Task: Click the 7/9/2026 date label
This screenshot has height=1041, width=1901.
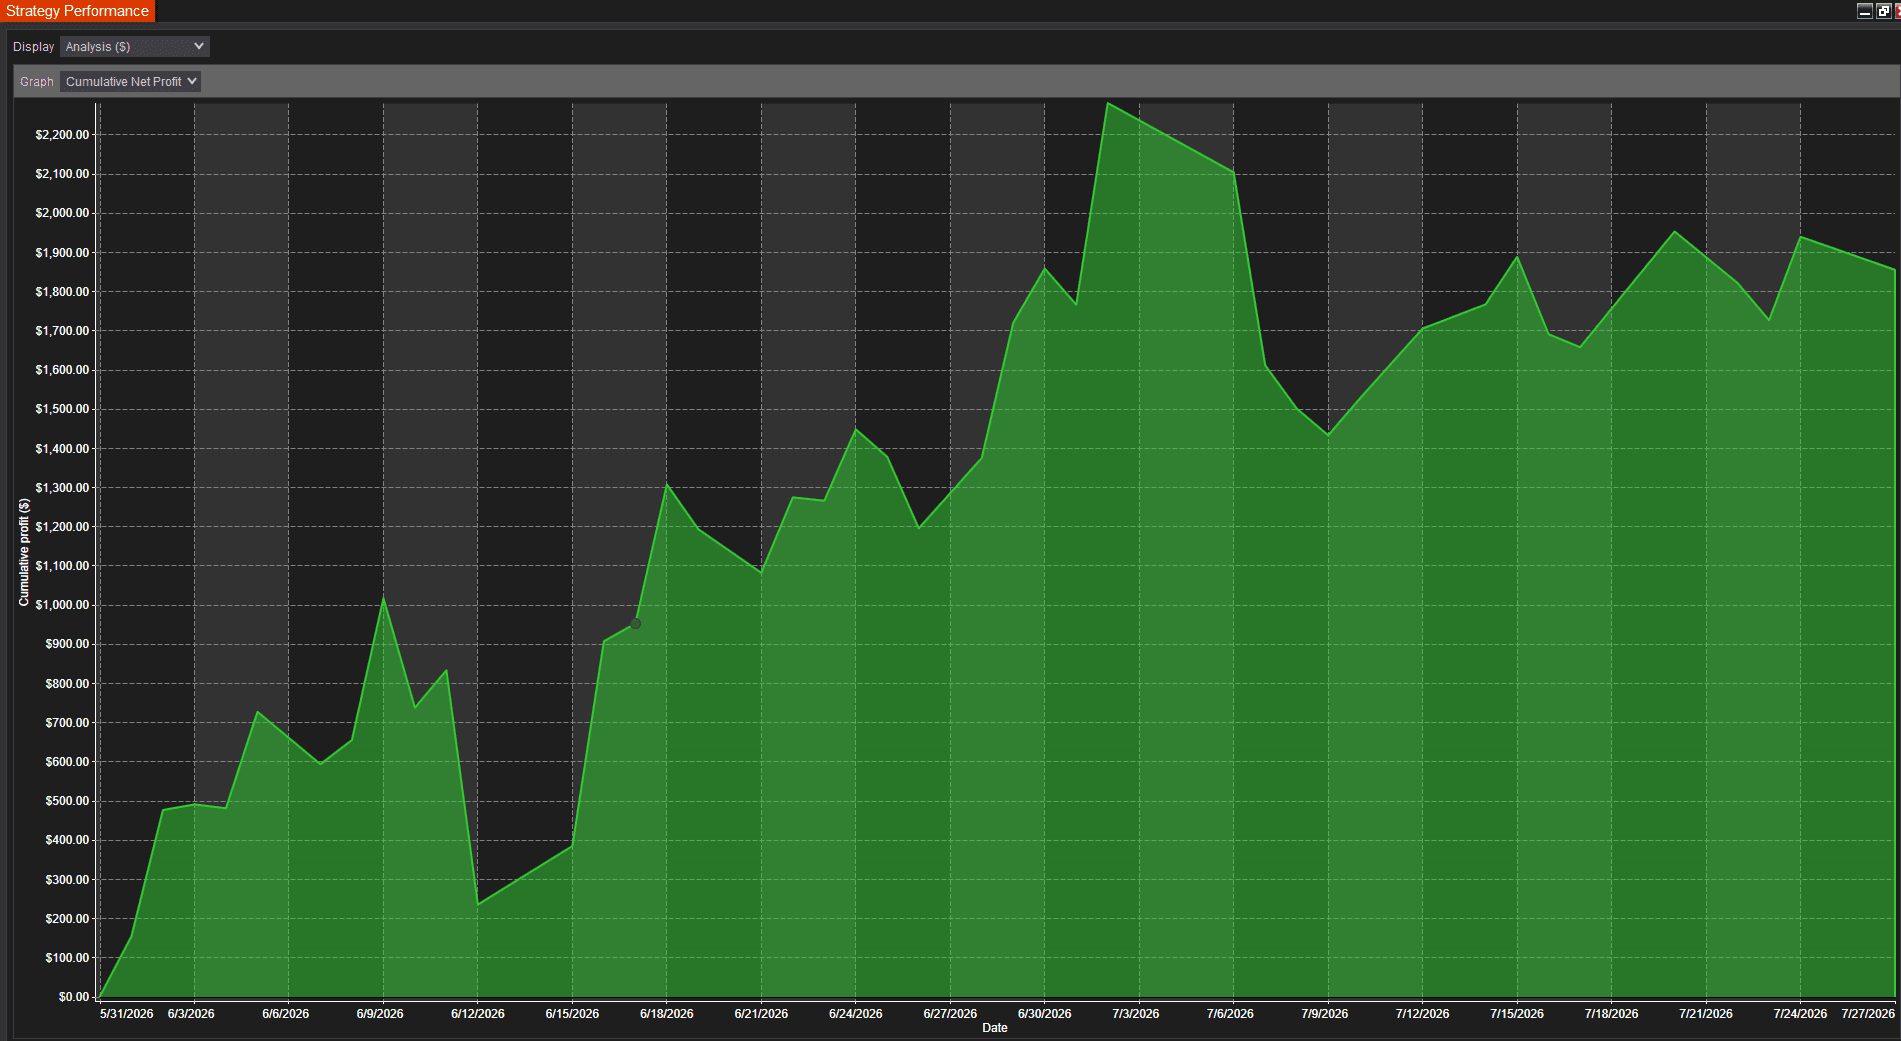Action: point(1325,1014)
